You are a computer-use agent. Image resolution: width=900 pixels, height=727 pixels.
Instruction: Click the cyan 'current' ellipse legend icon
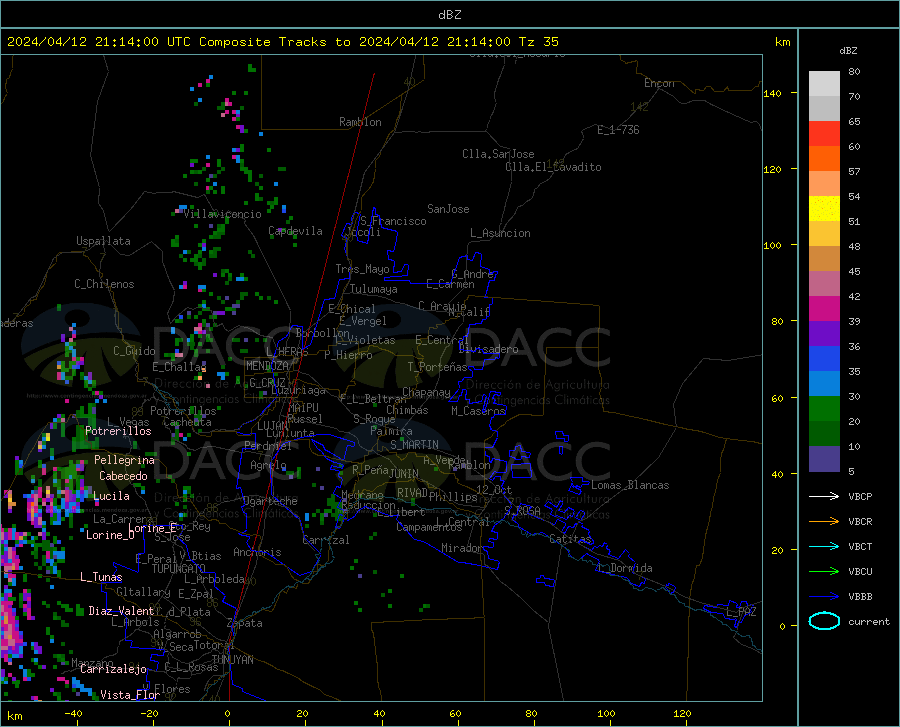[824, 621]
